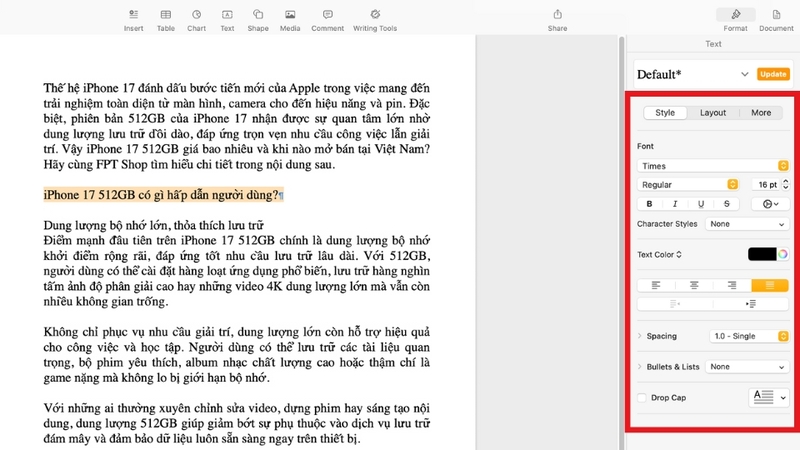Open Writing Tools

375,20
